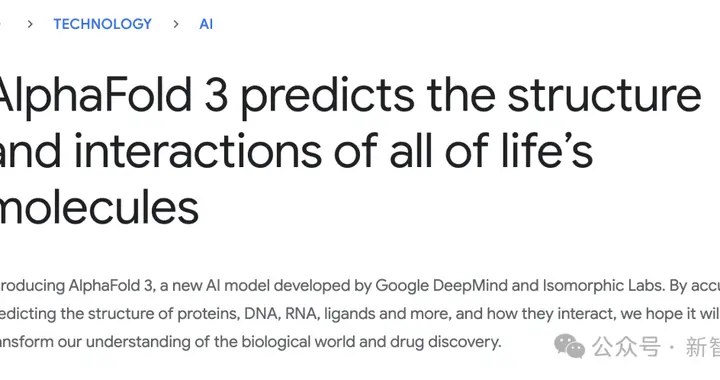The width and height of the screenshot is (720, 380).
Task: Click the chevron before TECHNOLOGY breadcrumb
Action: coord(30,24)
